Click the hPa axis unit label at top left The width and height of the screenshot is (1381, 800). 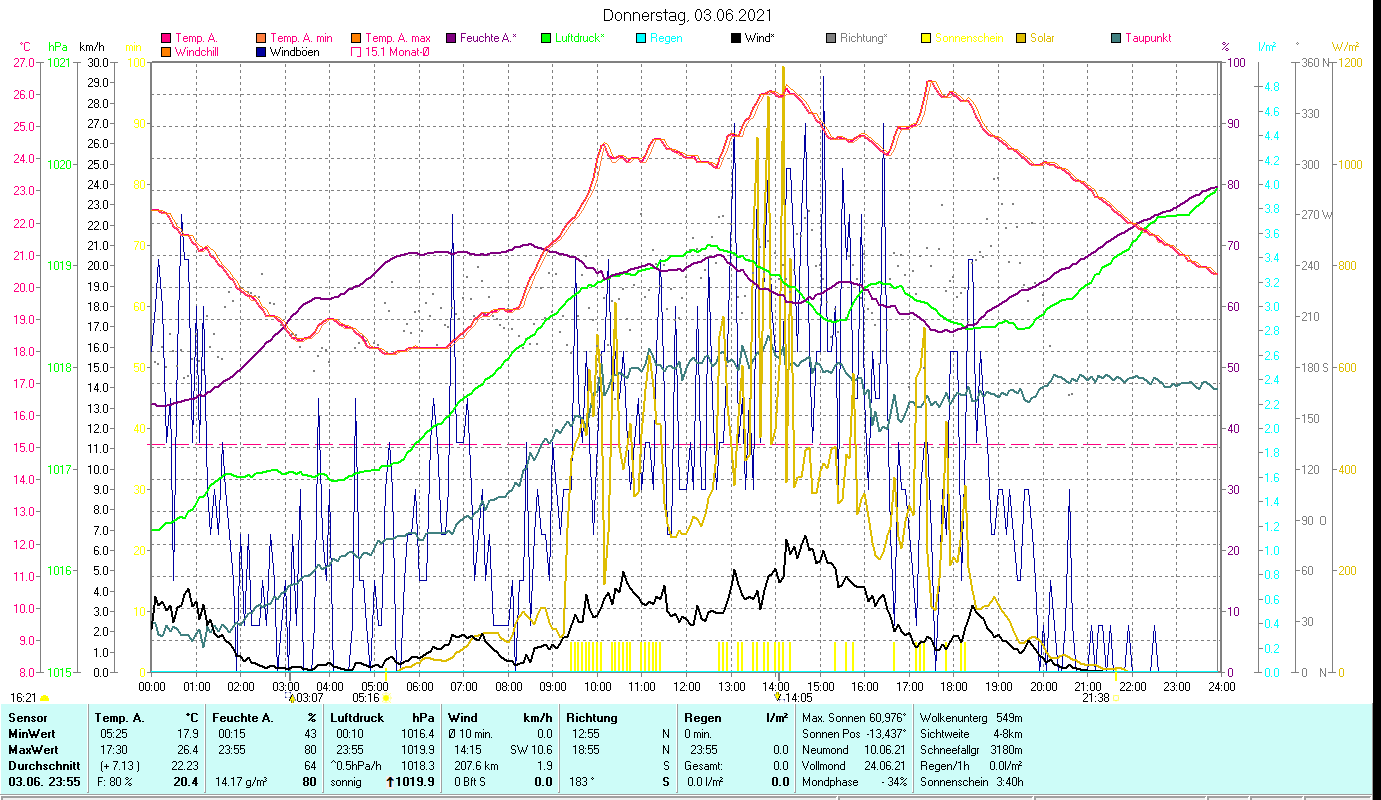[58, 47]
